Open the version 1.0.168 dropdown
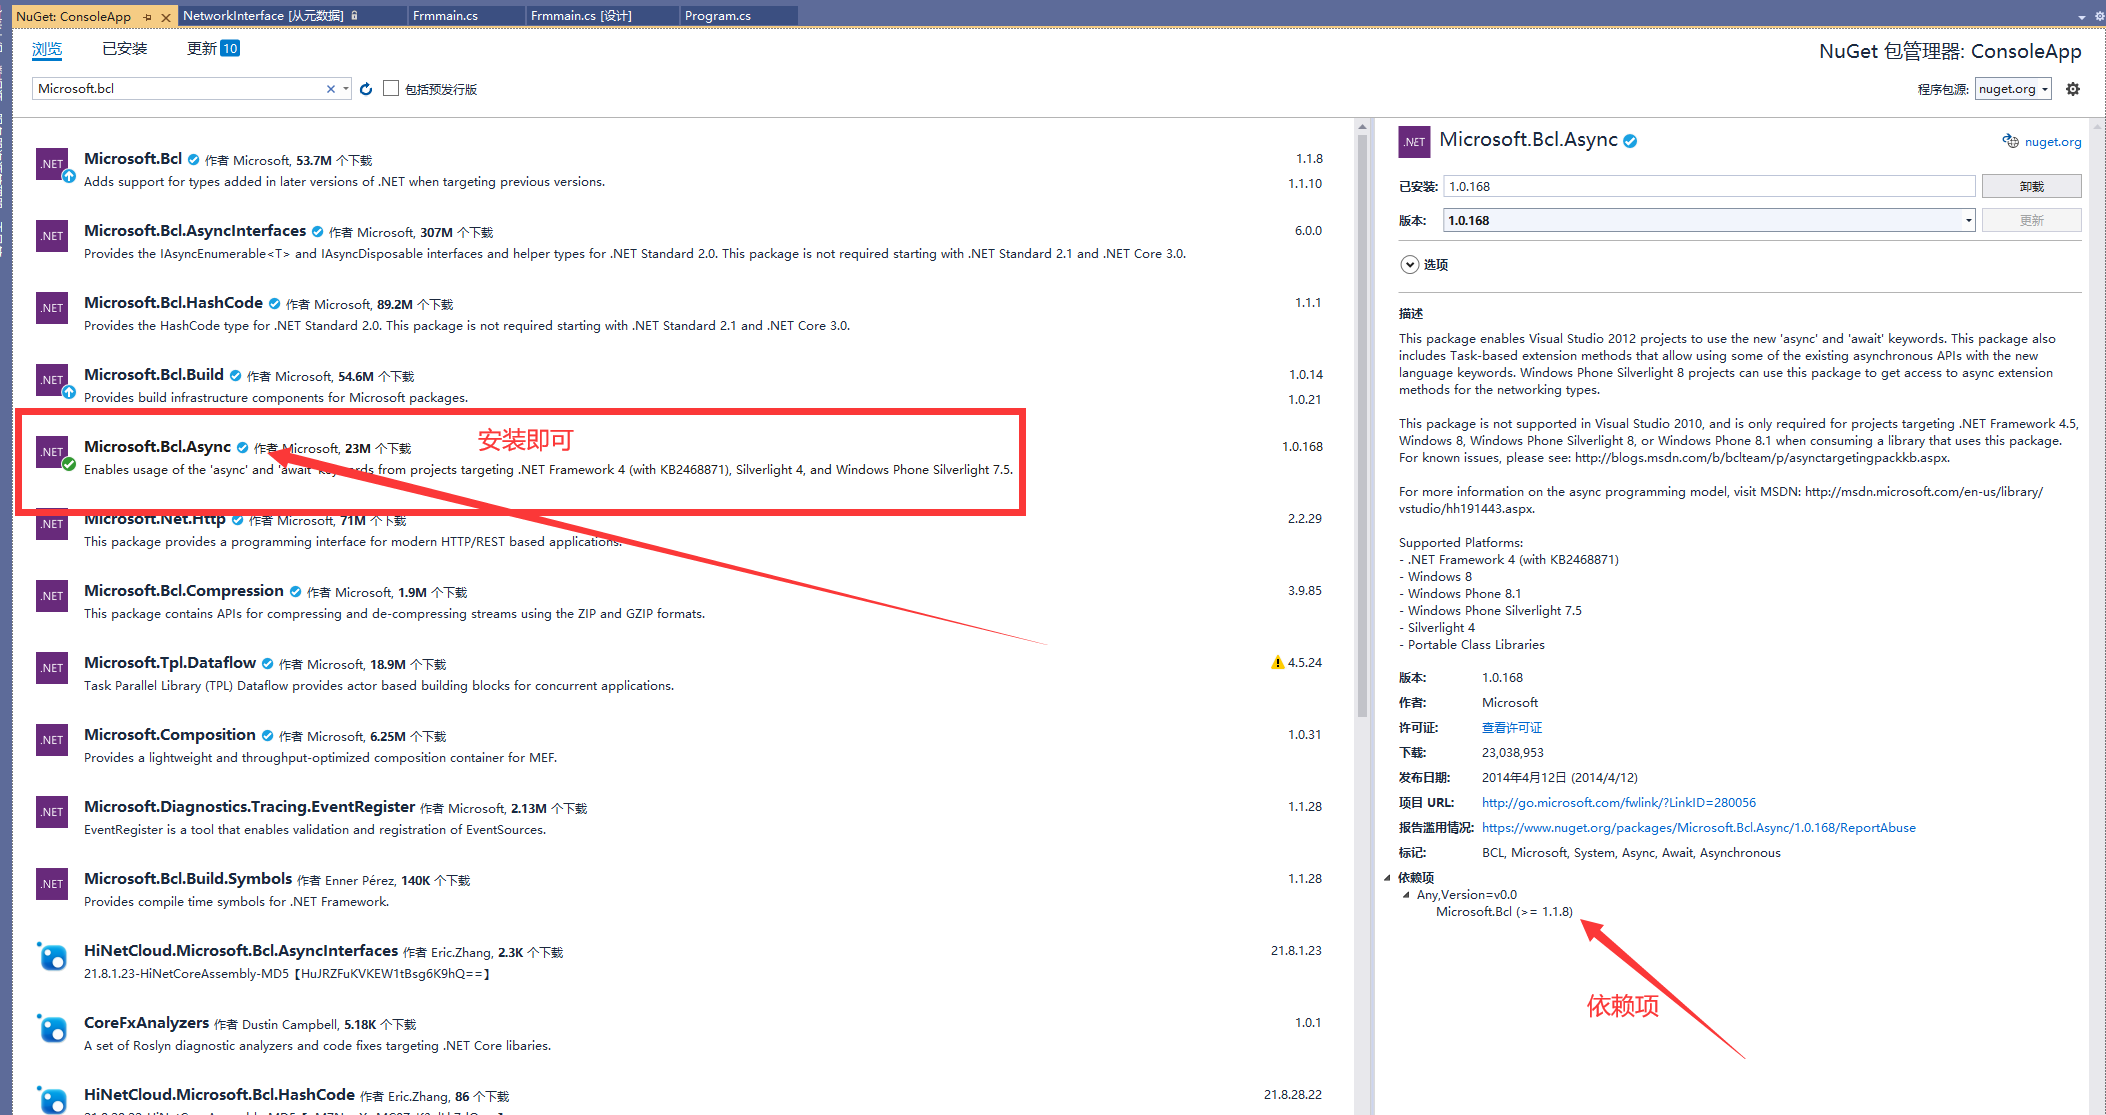The width and height of the screenshot is (2106, 1115). point(1966,219)
